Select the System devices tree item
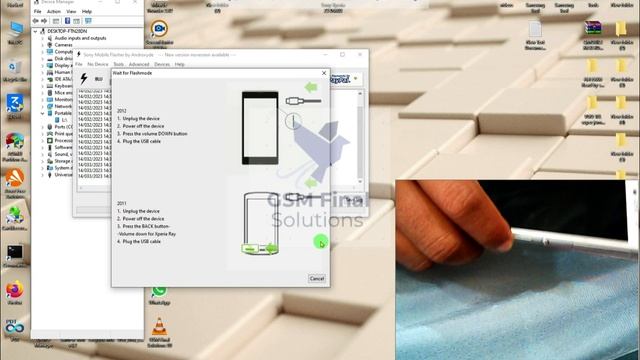The height and width of the screenshot is (360, 640). 62,168
